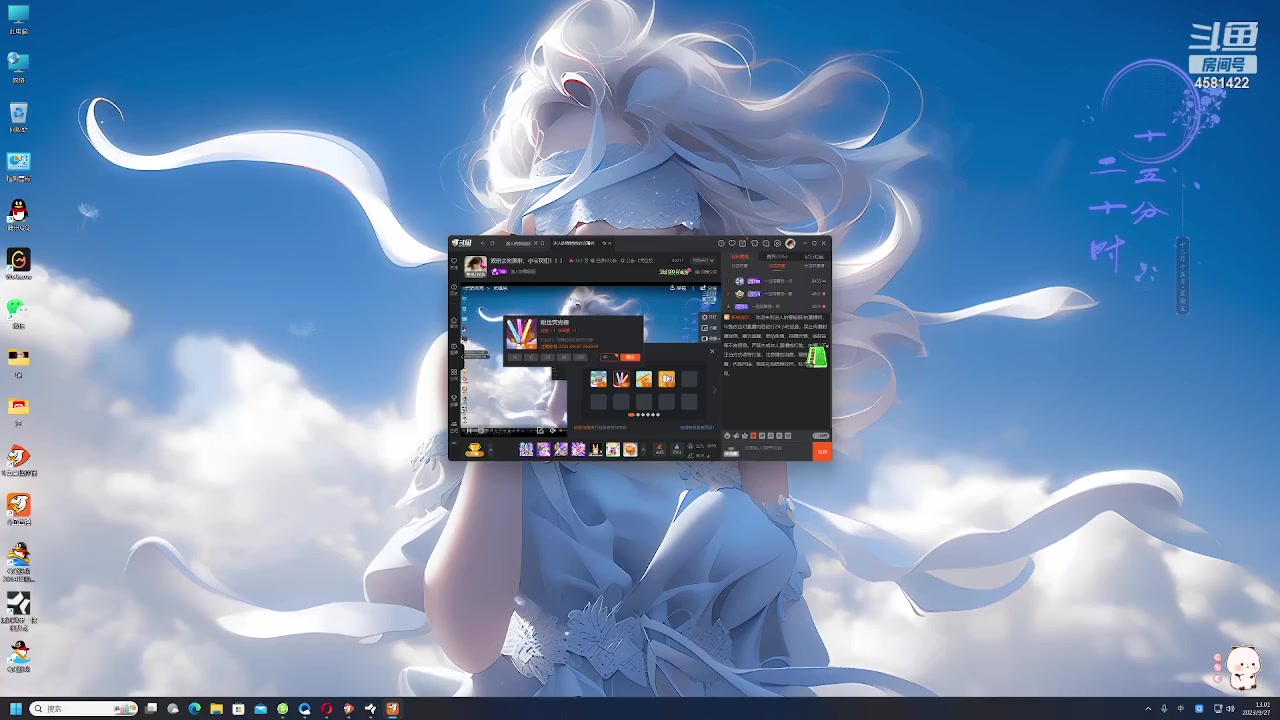Select the first ranking sub-tab in right panel
This screenshot has width=1280, height=720.
[740, 266]
